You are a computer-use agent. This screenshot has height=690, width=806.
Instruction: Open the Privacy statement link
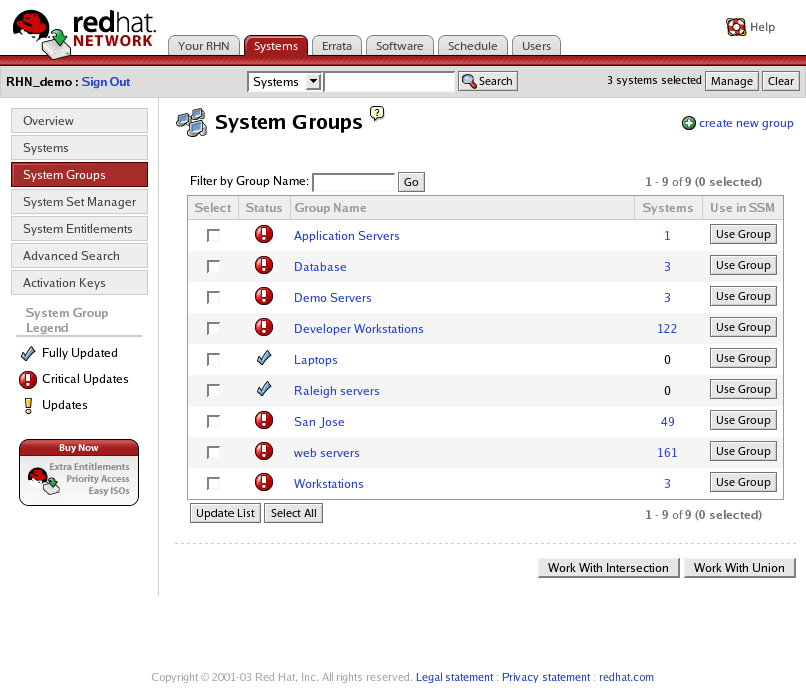point(546,677)
